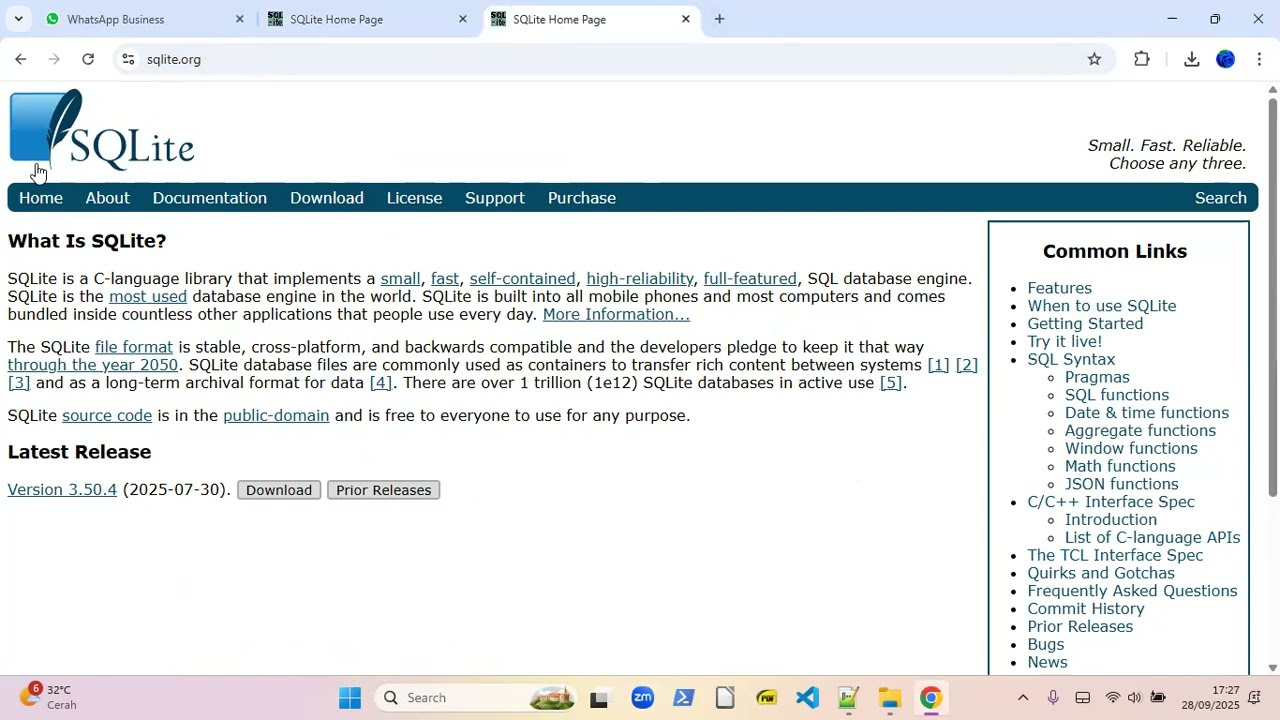Open the 'Try it live!' link
The image size is (1280, 720).
[1064, 342]
